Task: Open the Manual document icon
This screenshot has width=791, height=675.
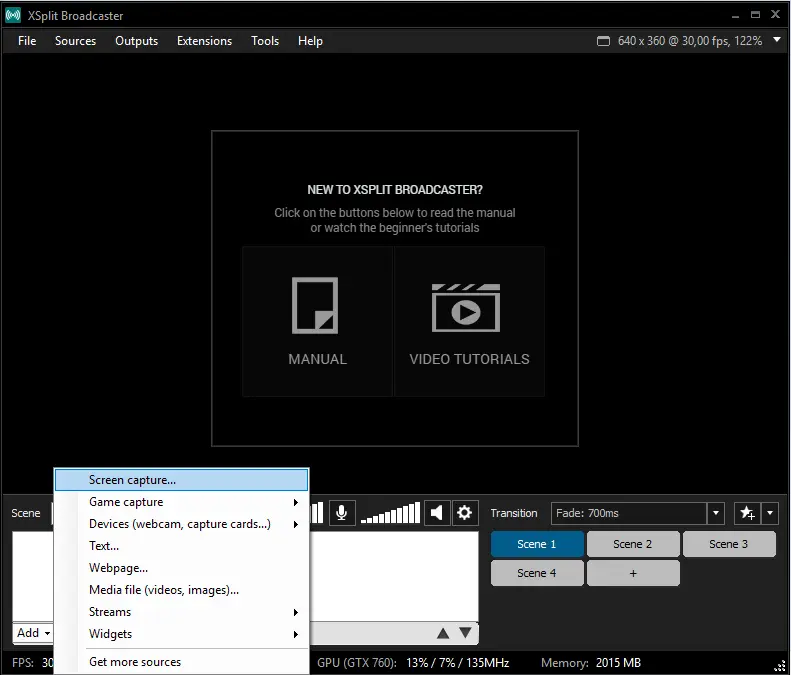Action: (317, 306)
